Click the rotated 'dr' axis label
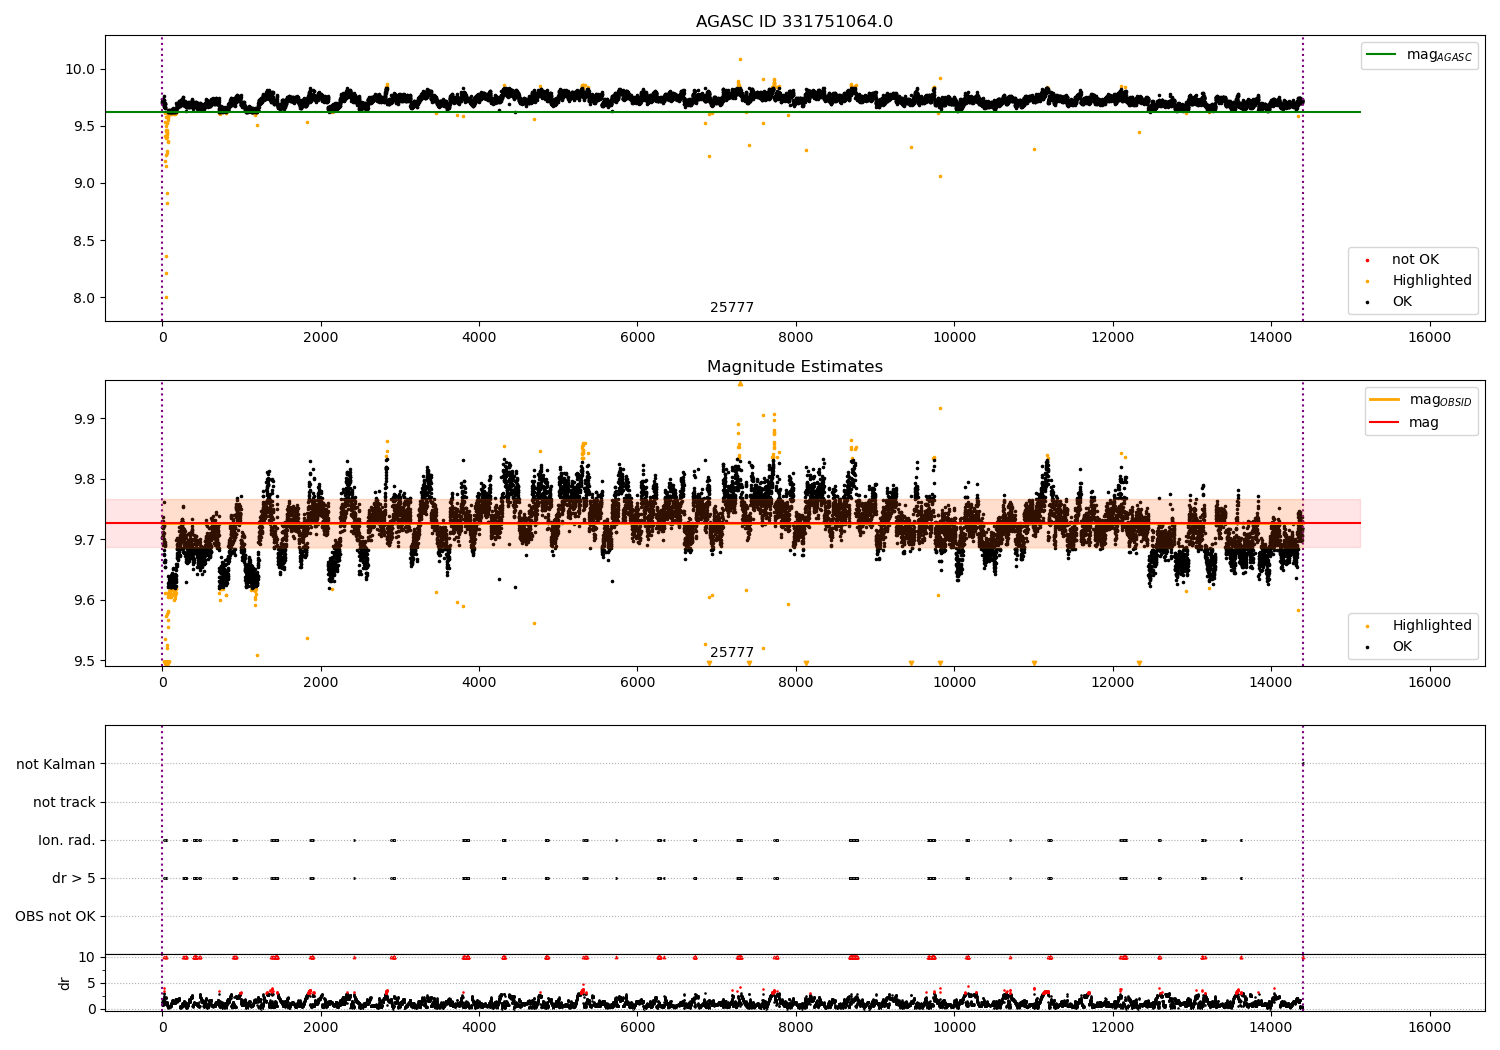Viewport: 1500px width, 1050px height. pos(65,983)
